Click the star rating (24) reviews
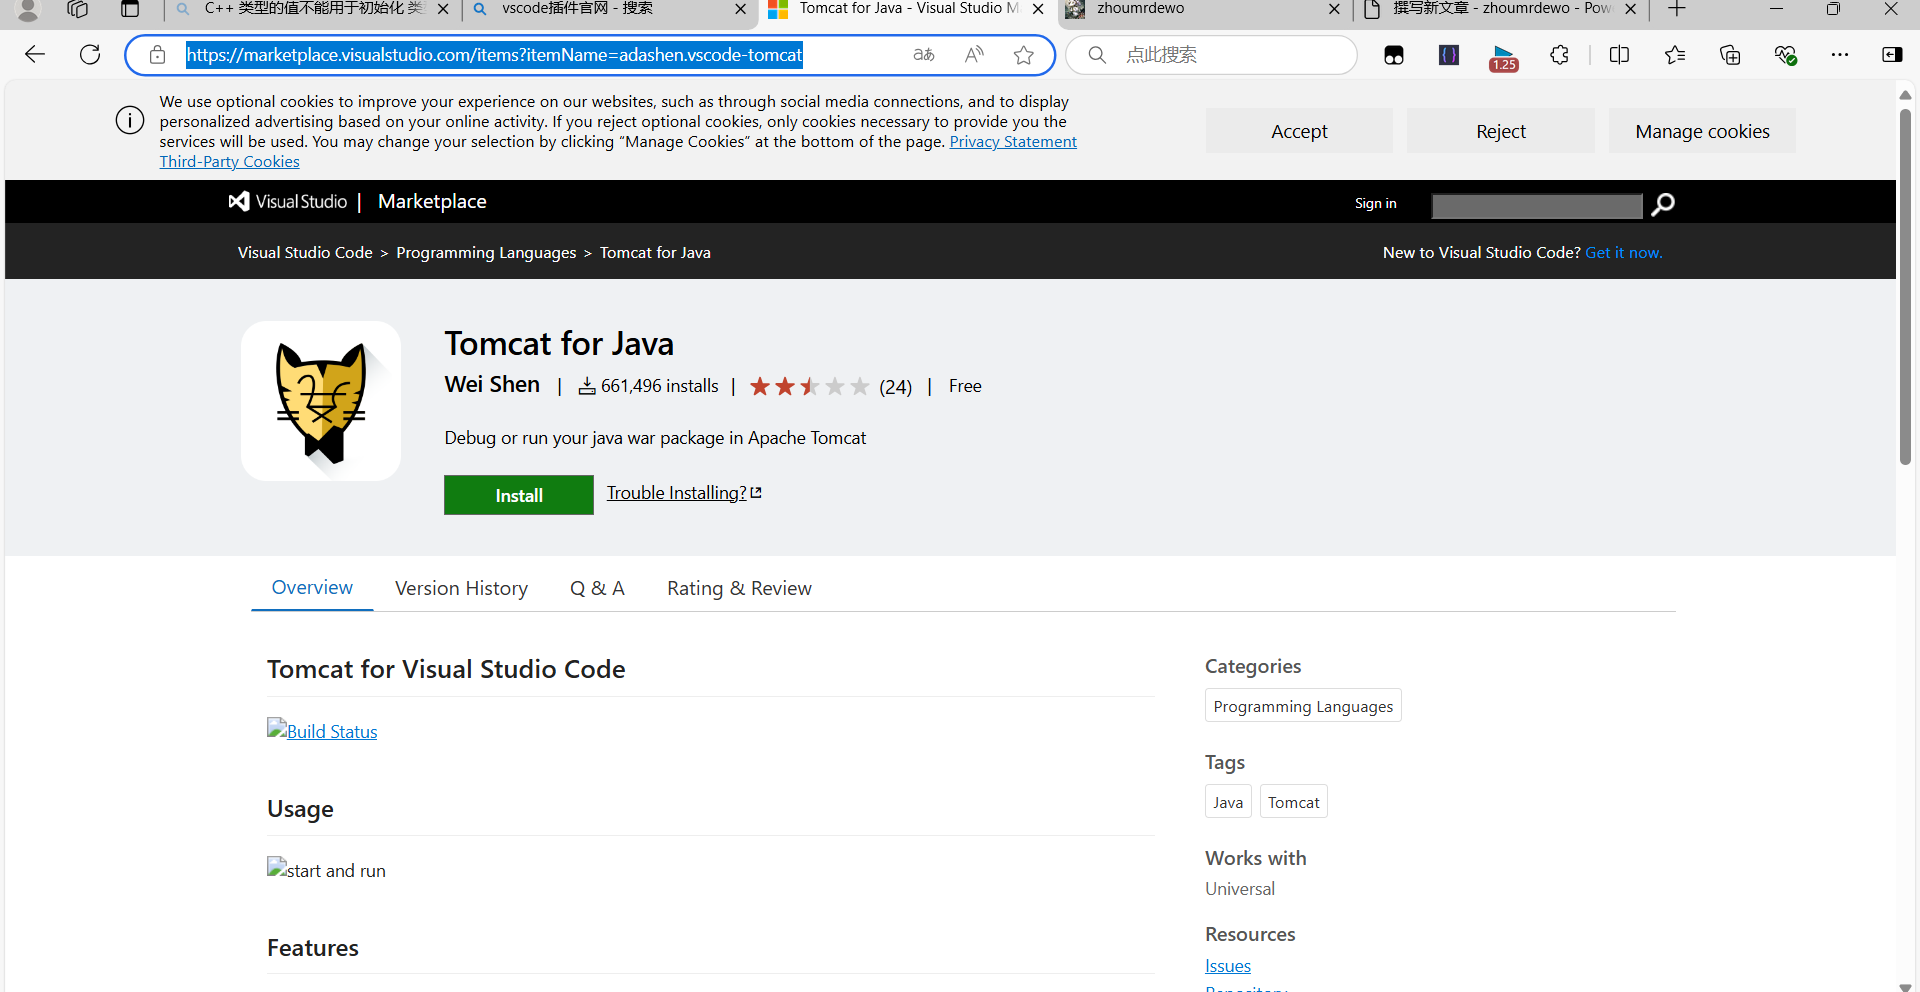The image size is (1920, 992). pos(830,386)
